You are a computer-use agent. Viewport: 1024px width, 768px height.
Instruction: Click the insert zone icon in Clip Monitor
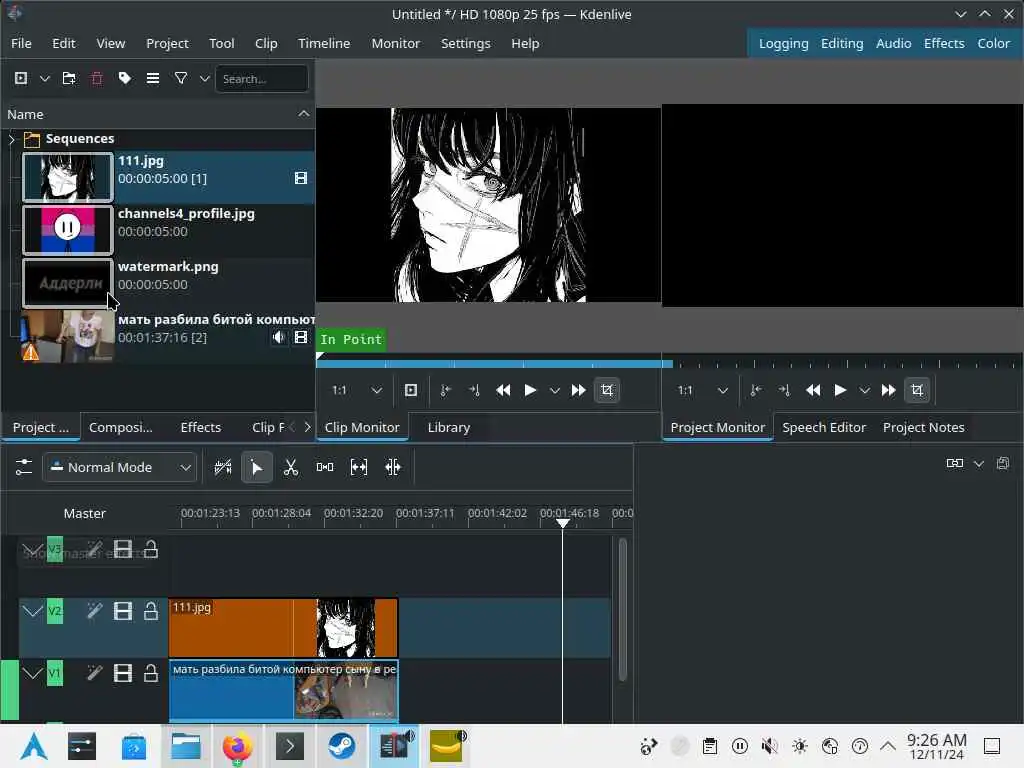[411, 390]
